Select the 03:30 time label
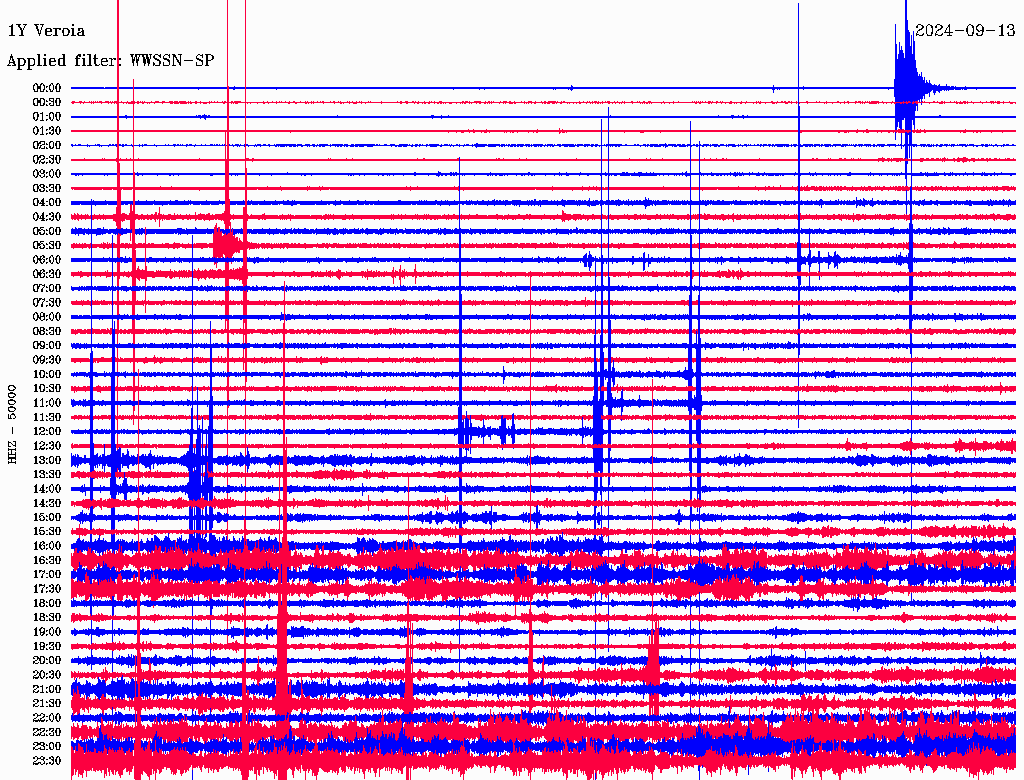The image size is (1024, 780). coord(47,188)
